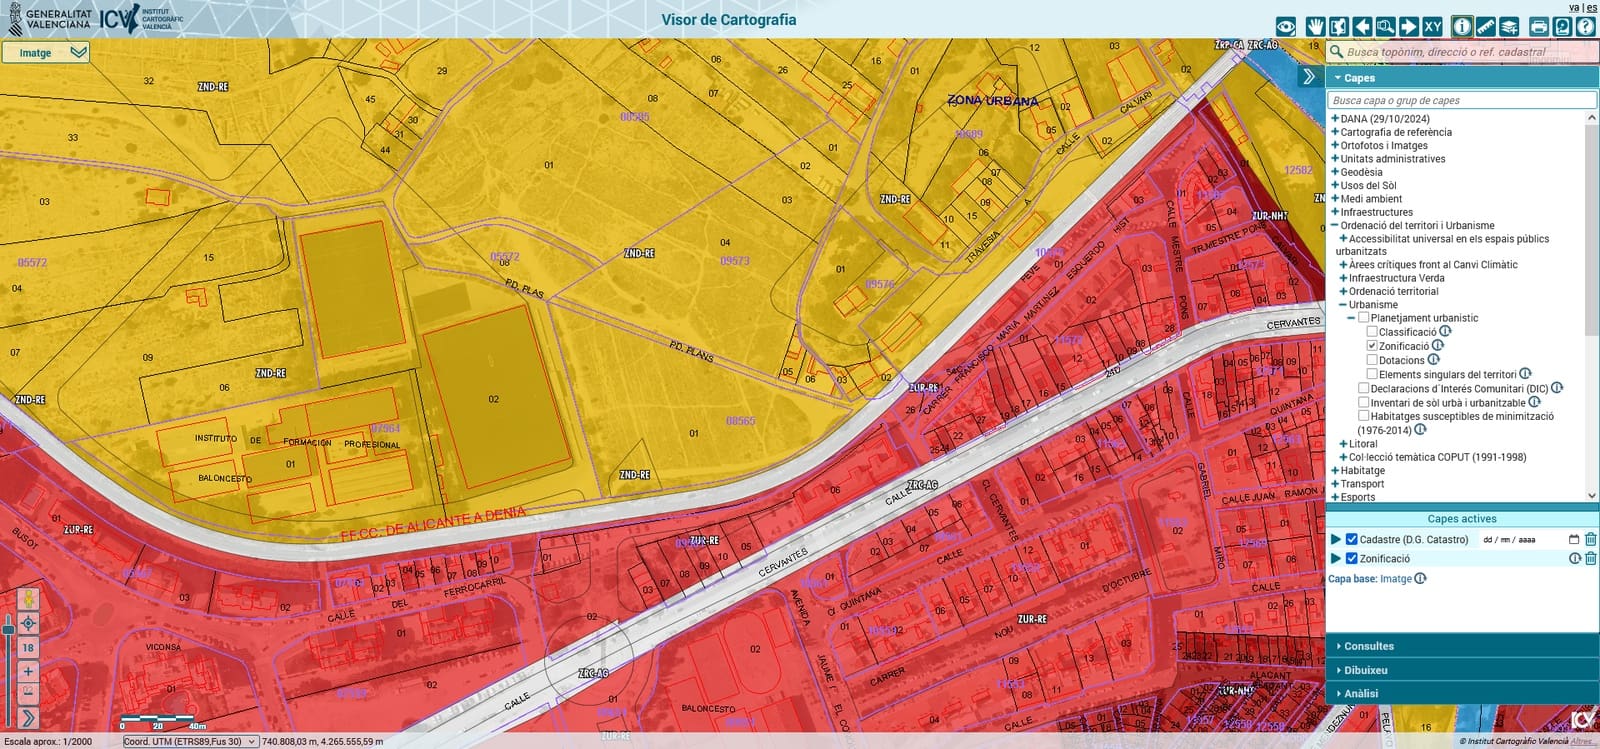The width and height of the screenshot is (1600, 749).
Task: Delete the Zonificació active layer
Action: point(1591,559)
